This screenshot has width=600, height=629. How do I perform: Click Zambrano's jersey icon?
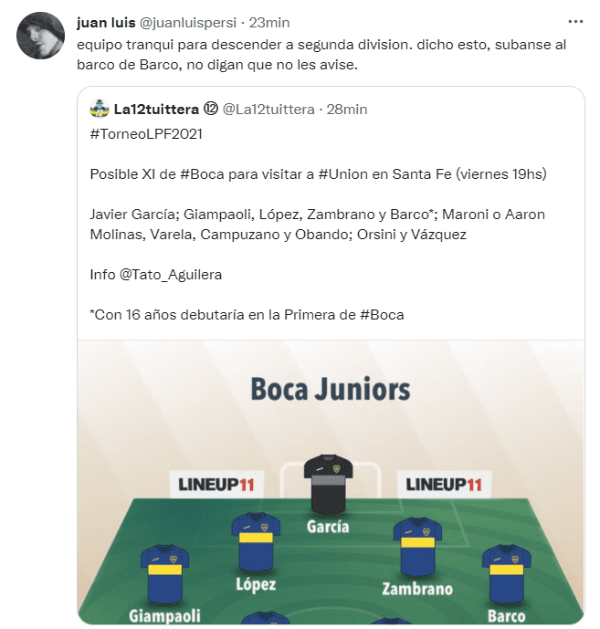[417, 546]
